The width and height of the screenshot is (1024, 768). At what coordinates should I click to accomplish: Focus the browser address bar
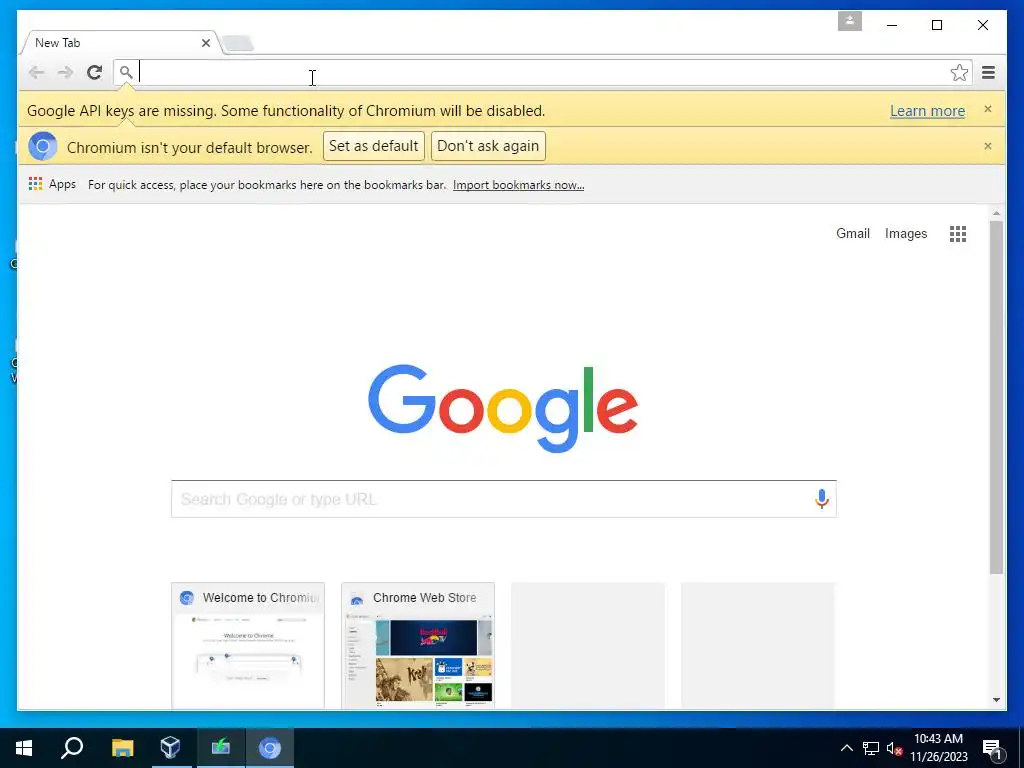(542, 72)
